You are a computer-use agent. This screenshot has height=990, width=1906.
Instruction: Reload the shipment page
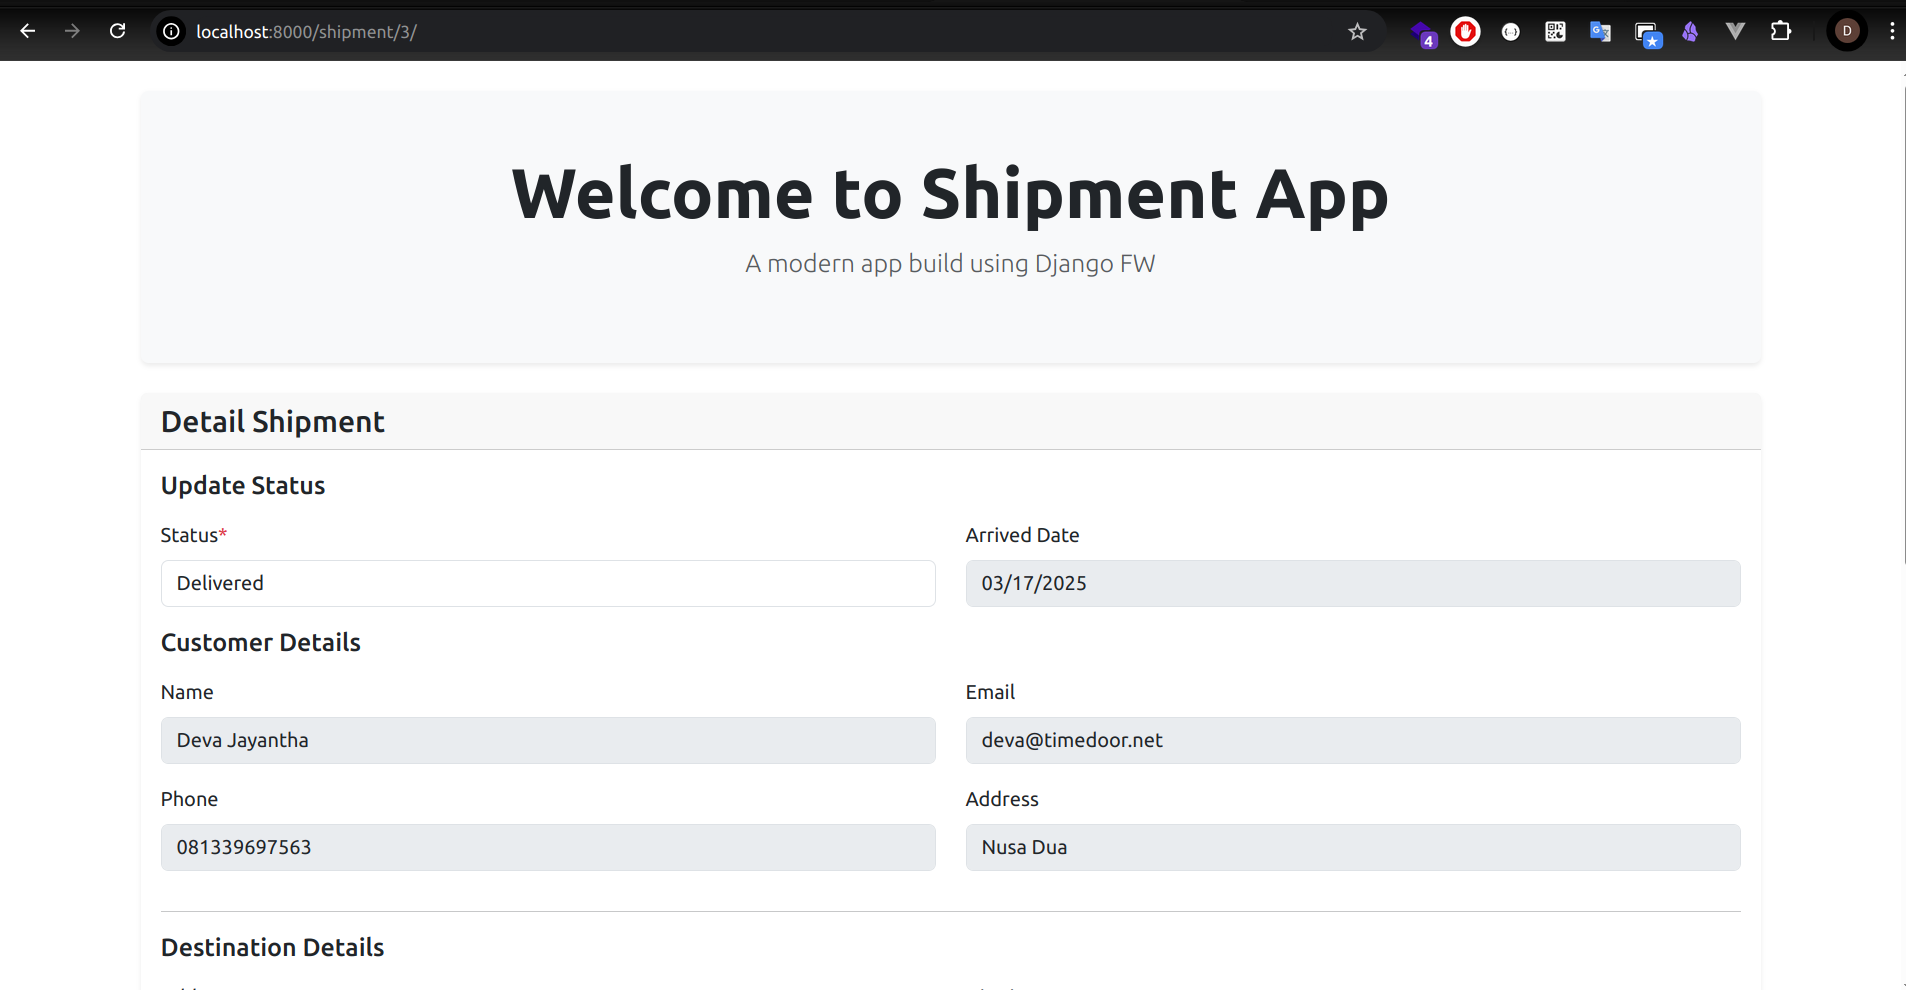118,31
